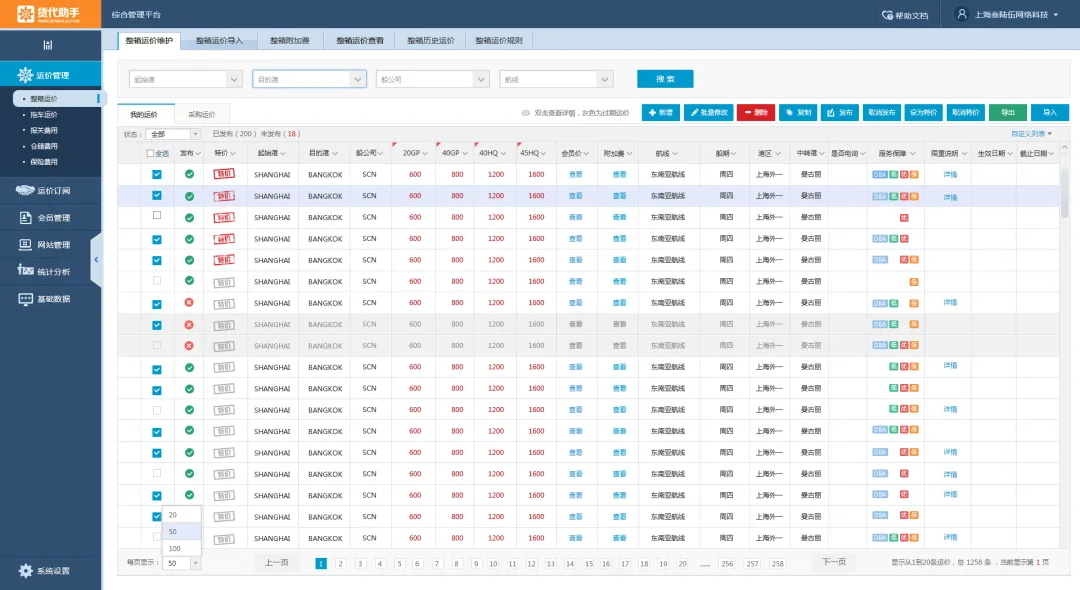The width and height of the screenshot is (1080, 590).
Task: Expand the 起始港 origin port dropdown
Action: coord(234,80)
